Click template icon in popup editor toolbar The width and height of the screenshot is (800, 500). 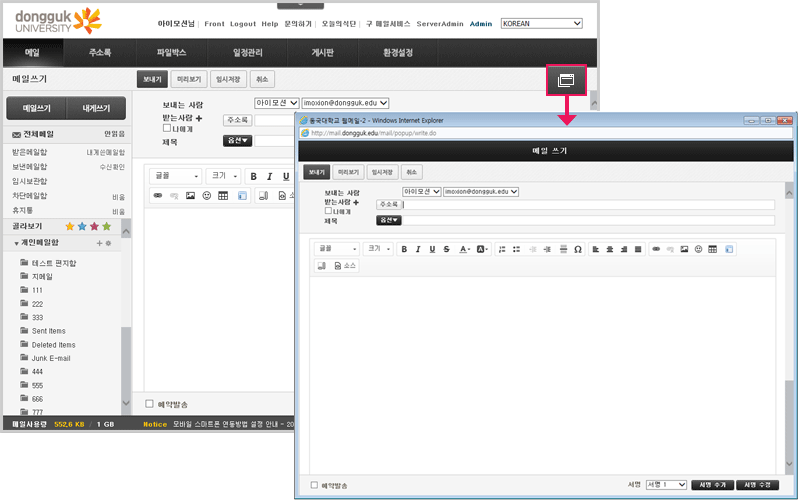(x=729, y=249)
